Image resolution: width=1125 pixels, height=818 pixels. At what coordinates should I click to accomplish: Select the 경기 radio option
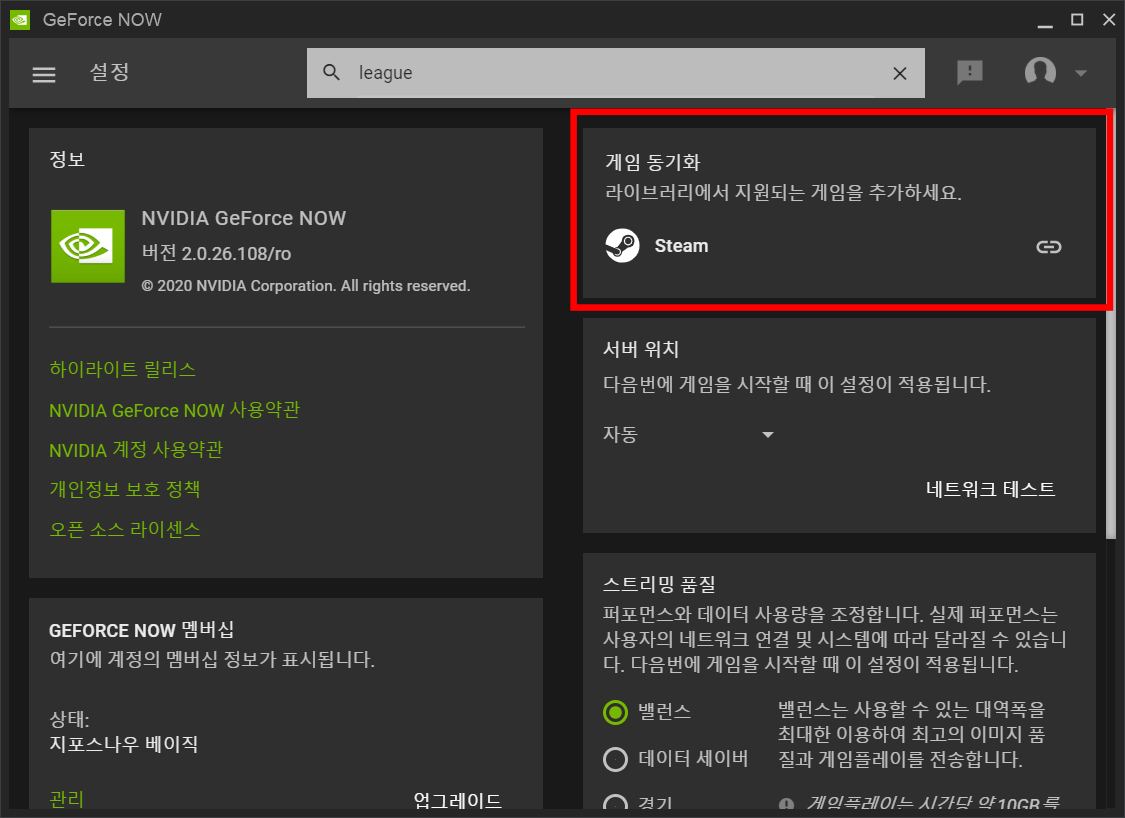tap(615, 805)
